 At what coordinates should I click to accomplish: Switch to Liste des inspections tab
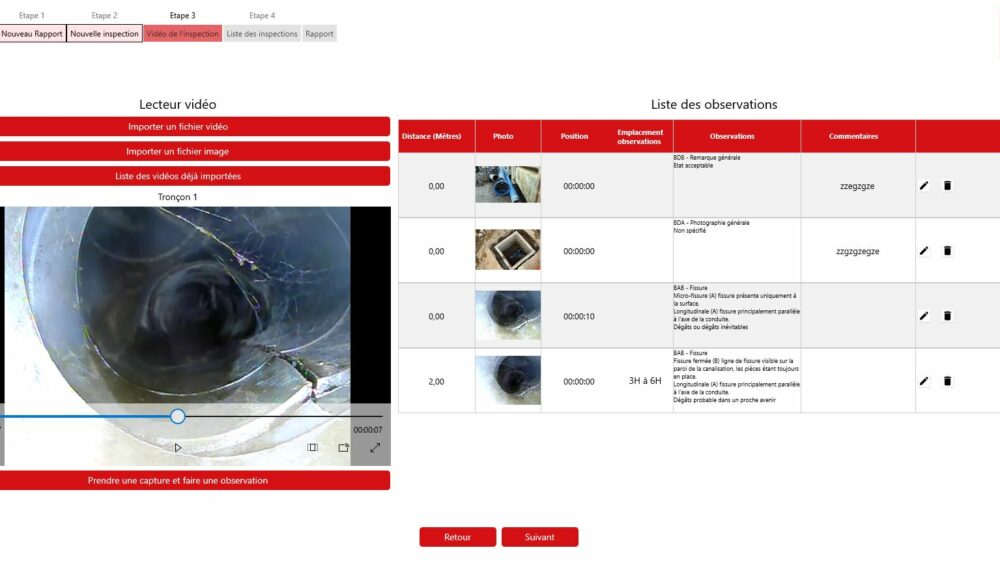pos(262,34)
